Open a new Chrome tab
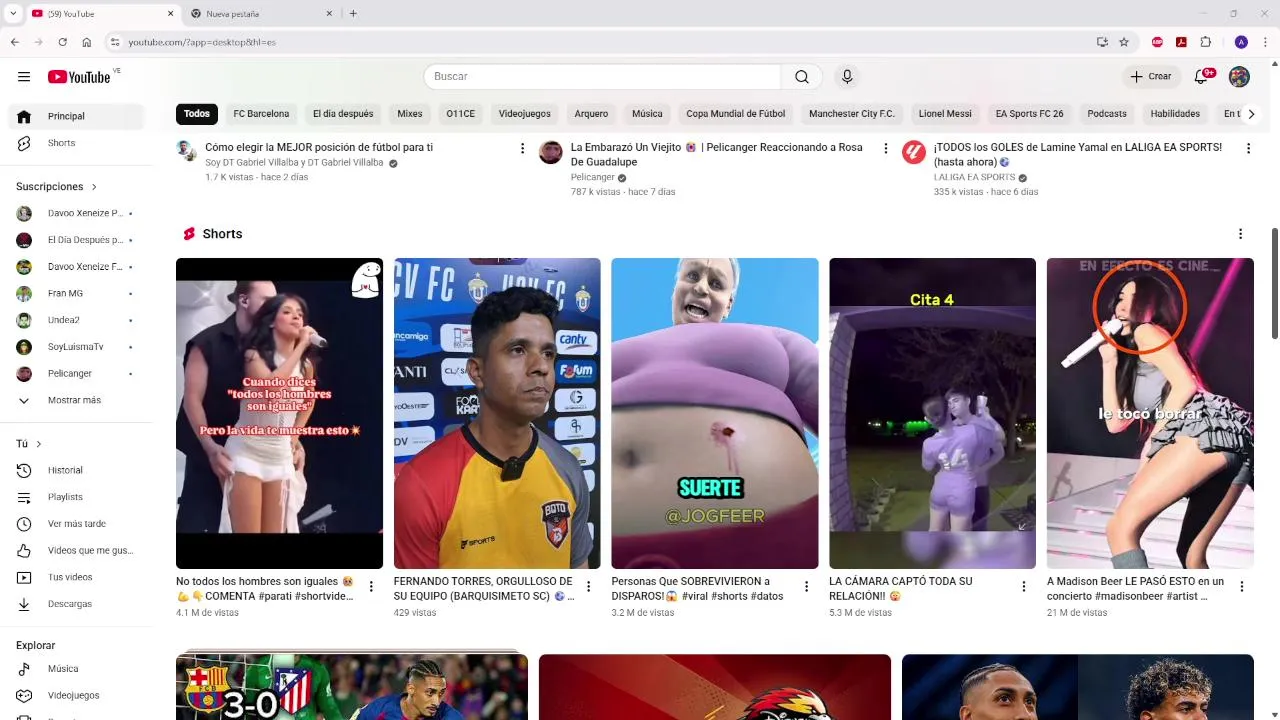 353,14
